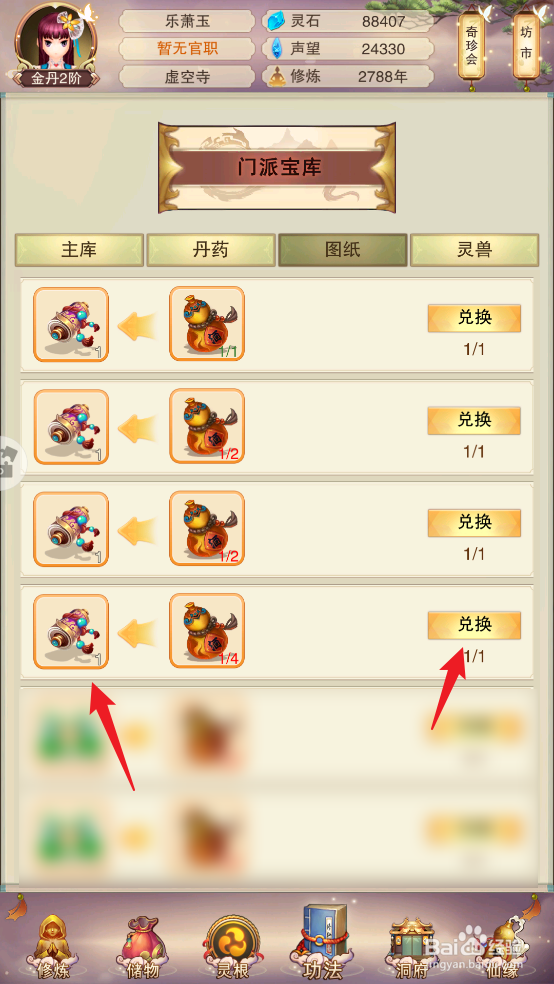Switch to the 灵兽 tab
Image resolution: width=554 pixels, height=984 pixels.
(474, 250)
